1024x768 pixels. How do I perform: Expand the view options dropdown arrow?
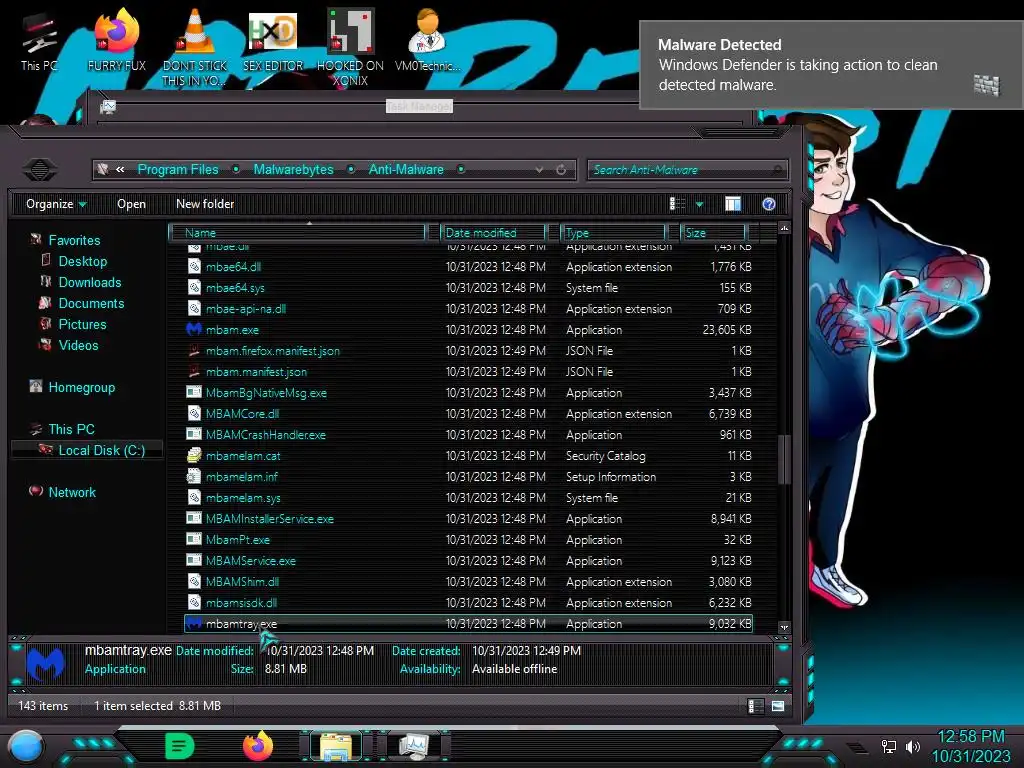point(699,204)
